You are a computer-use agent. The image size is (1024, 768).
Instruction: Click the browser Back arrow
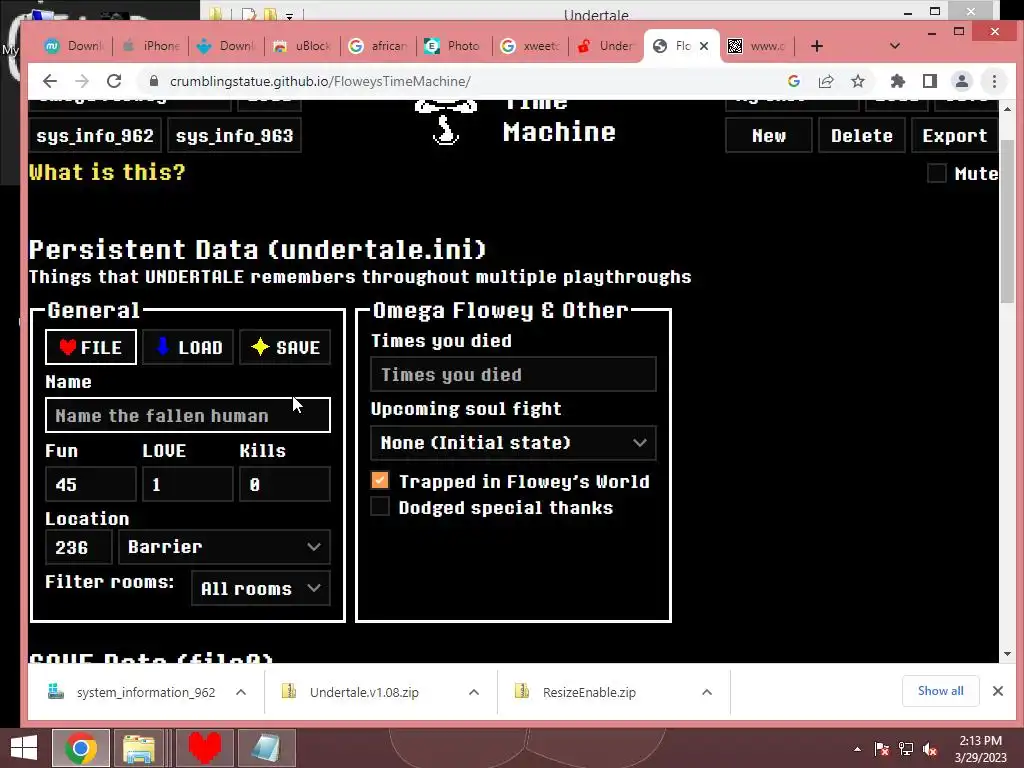[x=50, y=81]
